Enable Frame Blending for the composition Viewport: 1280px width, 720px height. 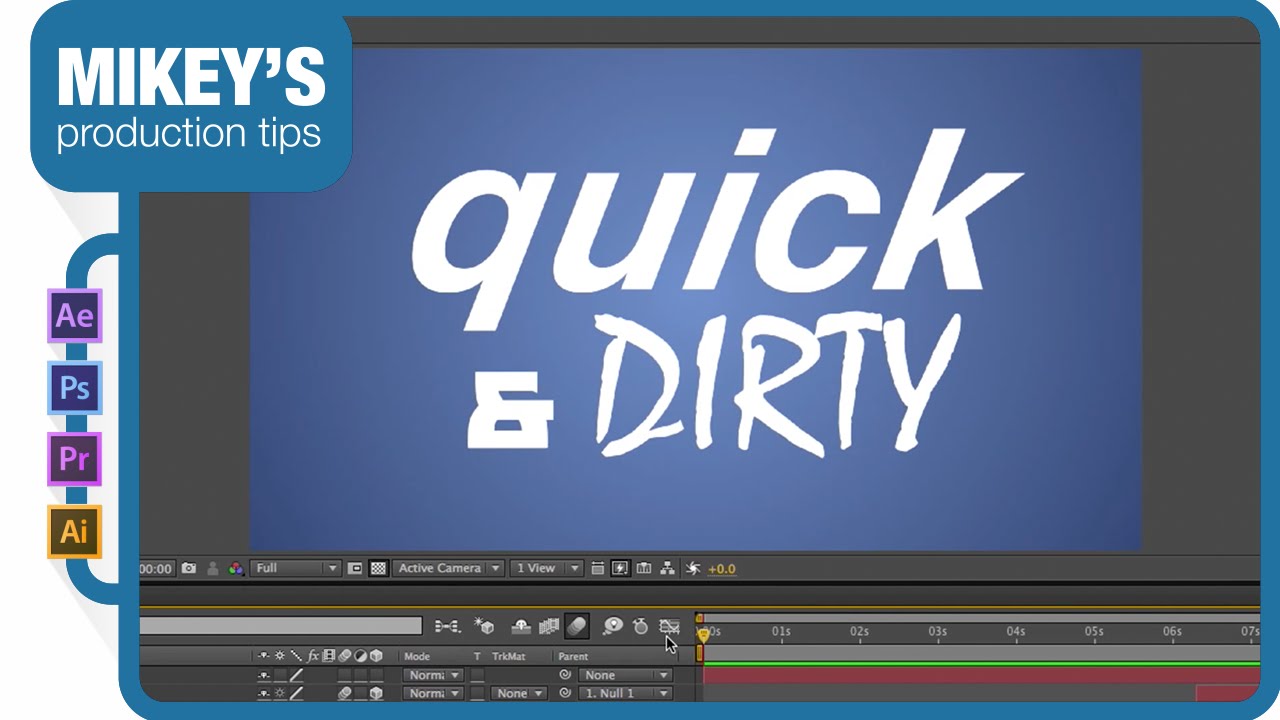click(x=548, y=627)
